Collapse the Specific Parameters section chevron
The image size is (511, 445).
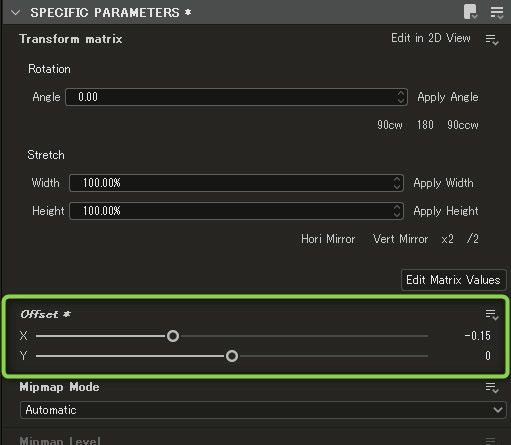click(x=15, y=13)
